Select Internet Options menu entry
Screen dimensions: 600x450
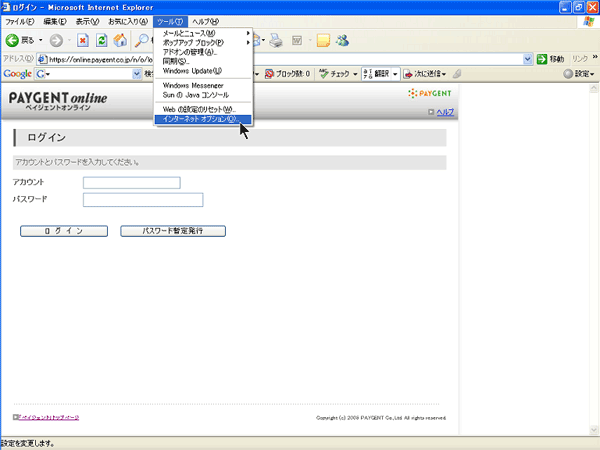(x=203, y=119)
